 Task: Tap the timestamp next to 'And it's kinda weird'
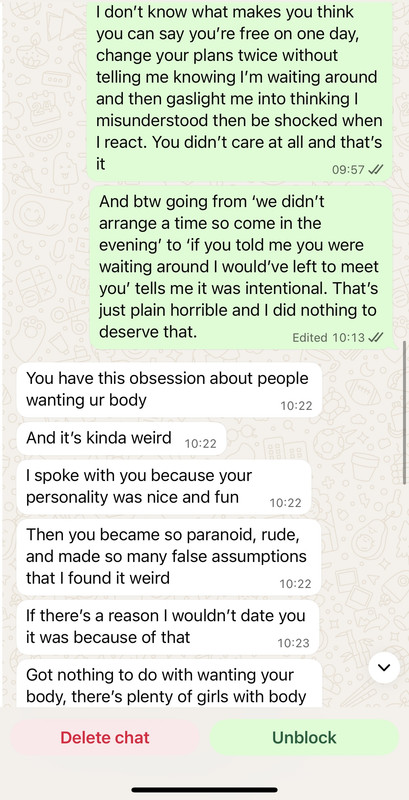click(x=200, y=444)
